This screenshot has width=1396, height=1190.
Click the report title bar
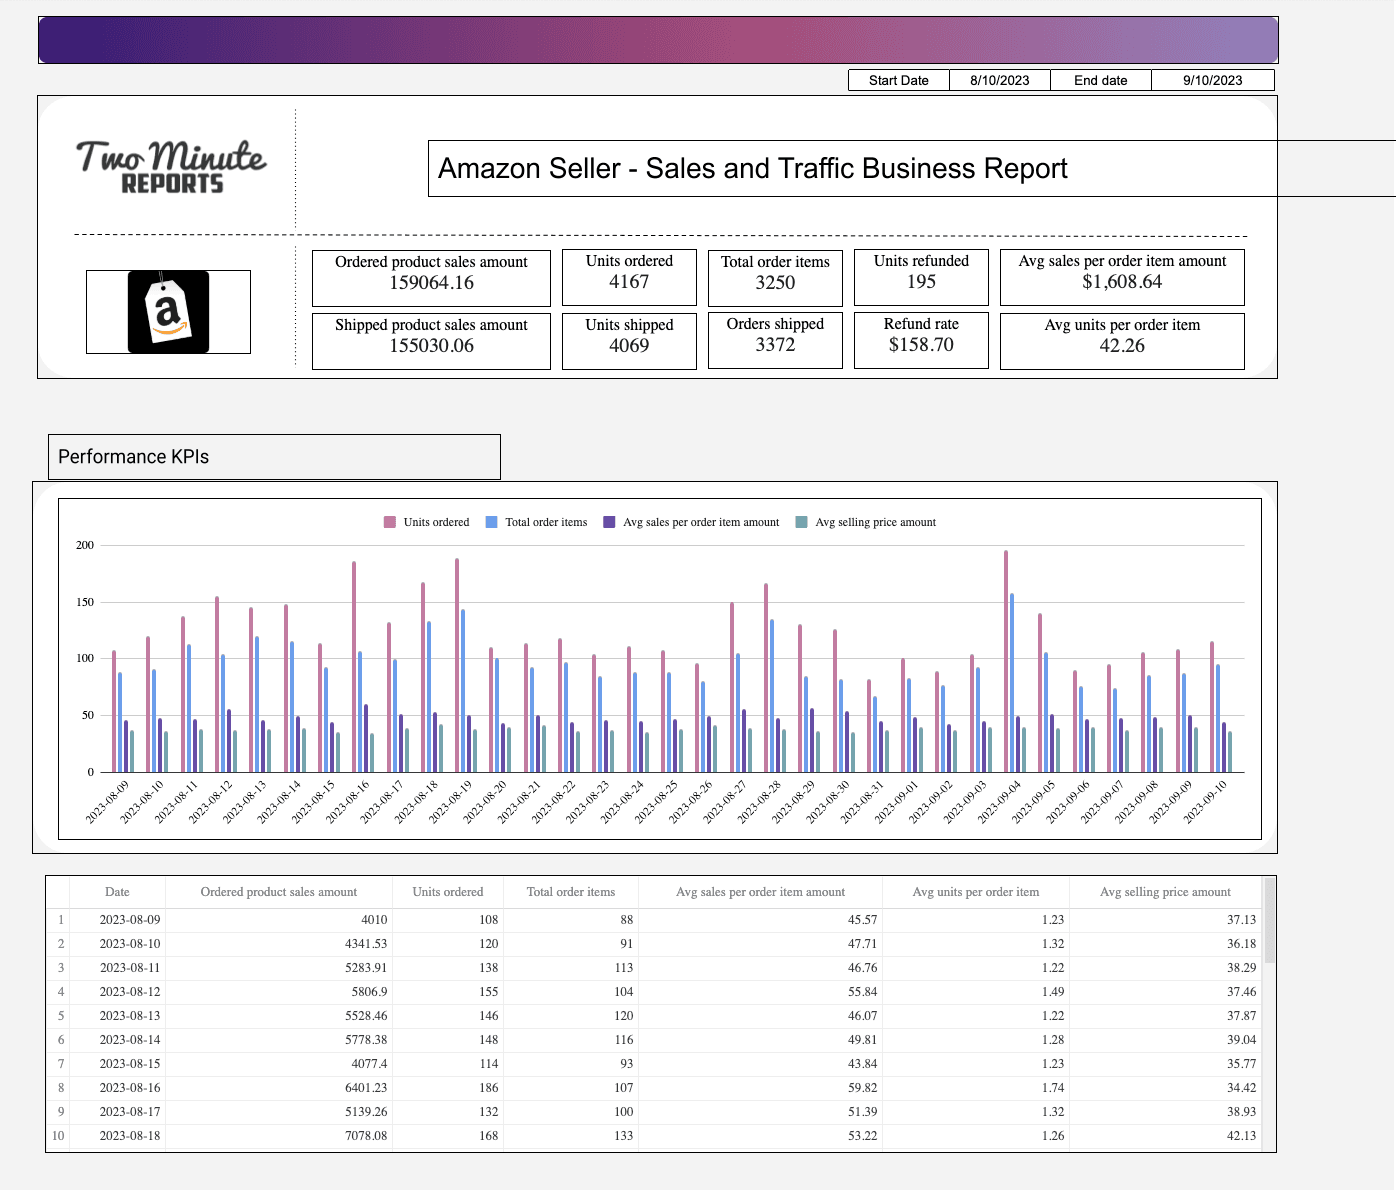tap(852, 168)
